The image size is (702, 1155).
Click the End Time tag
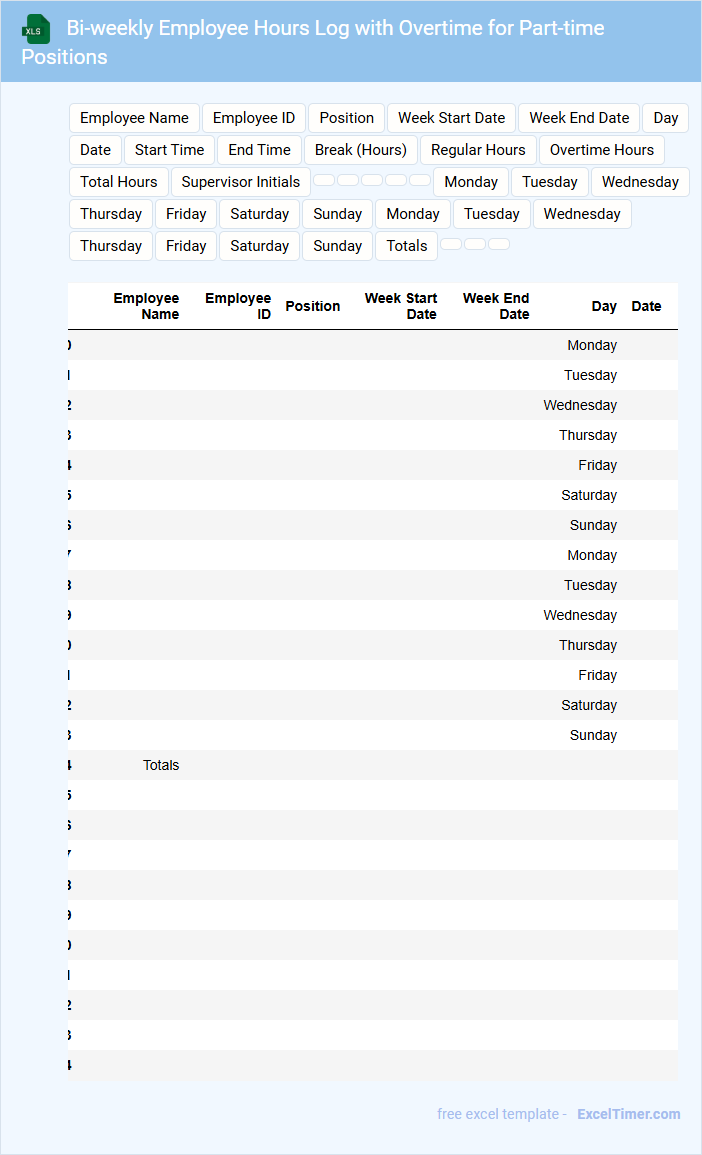click(259, 150)
